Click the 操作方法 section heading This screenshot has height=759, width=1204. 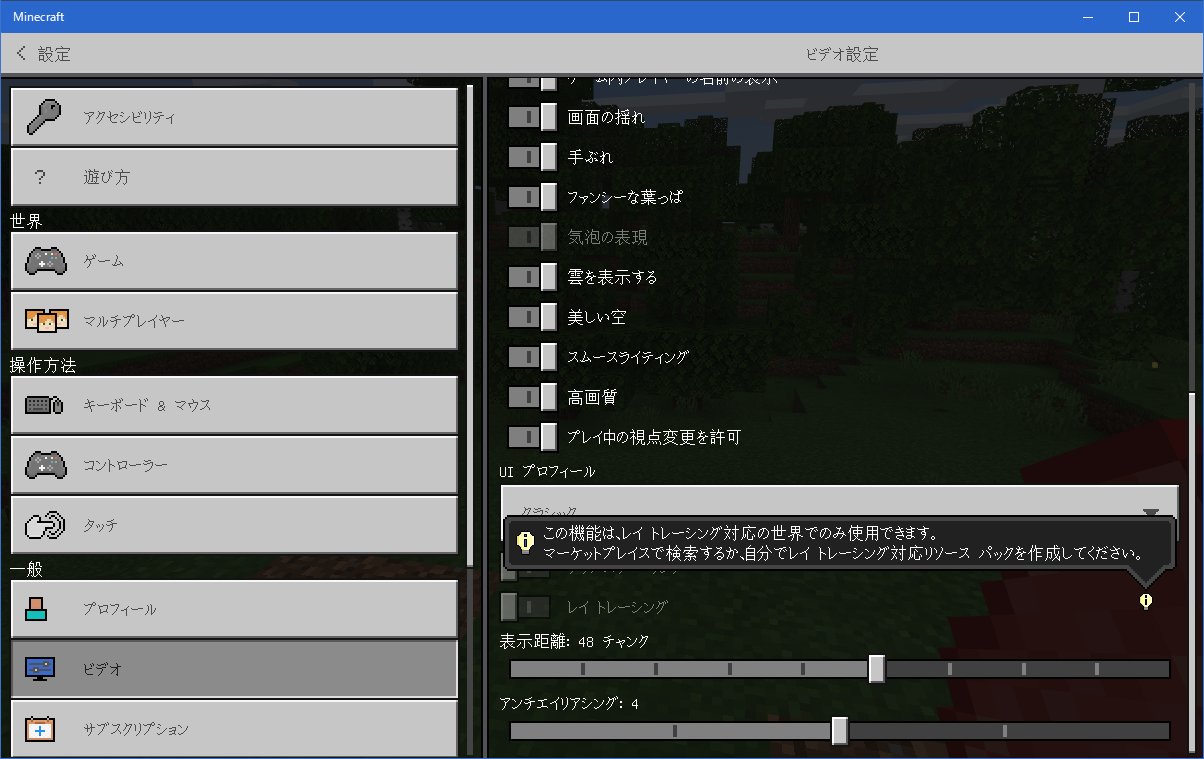point(43,364)
